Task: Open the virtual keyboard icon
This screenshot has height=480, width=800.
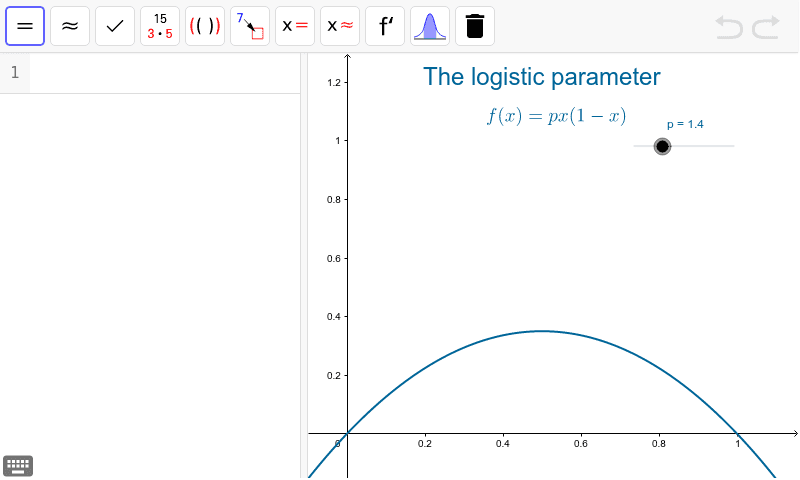Action: tap(18, 466)
